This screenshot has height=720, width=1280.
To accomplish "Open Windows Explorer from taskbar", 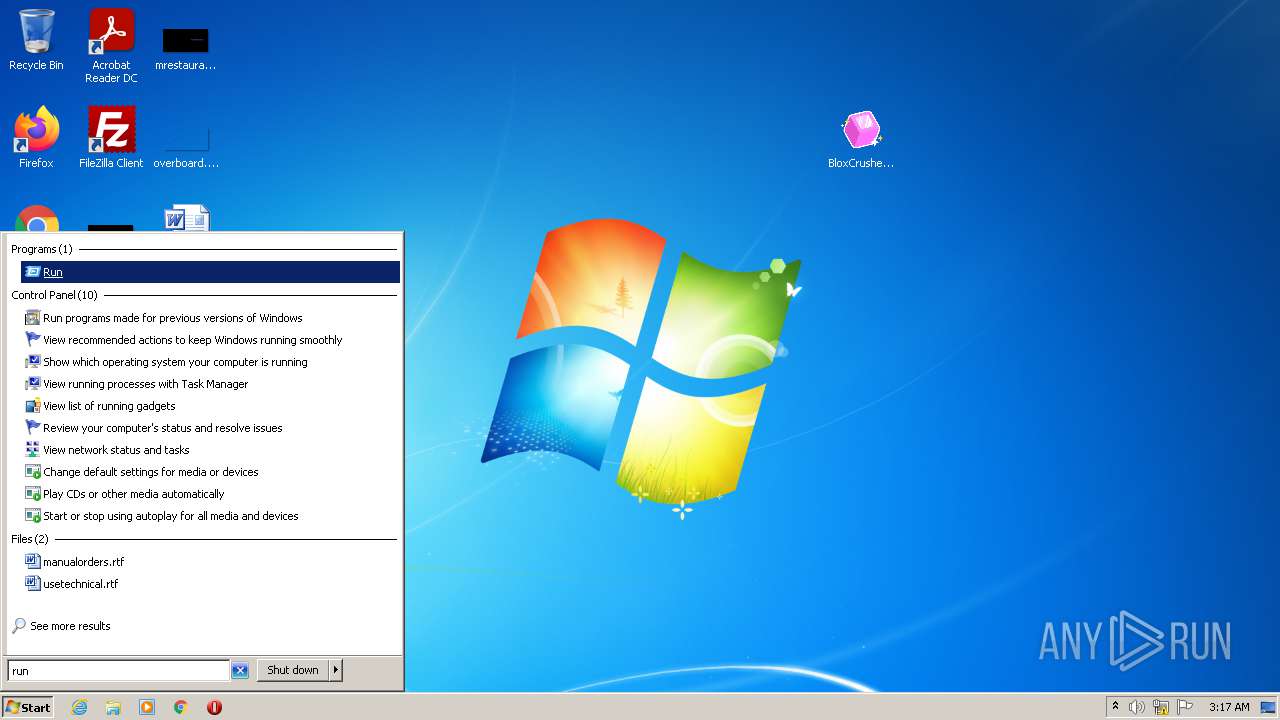I will (113, 707).
